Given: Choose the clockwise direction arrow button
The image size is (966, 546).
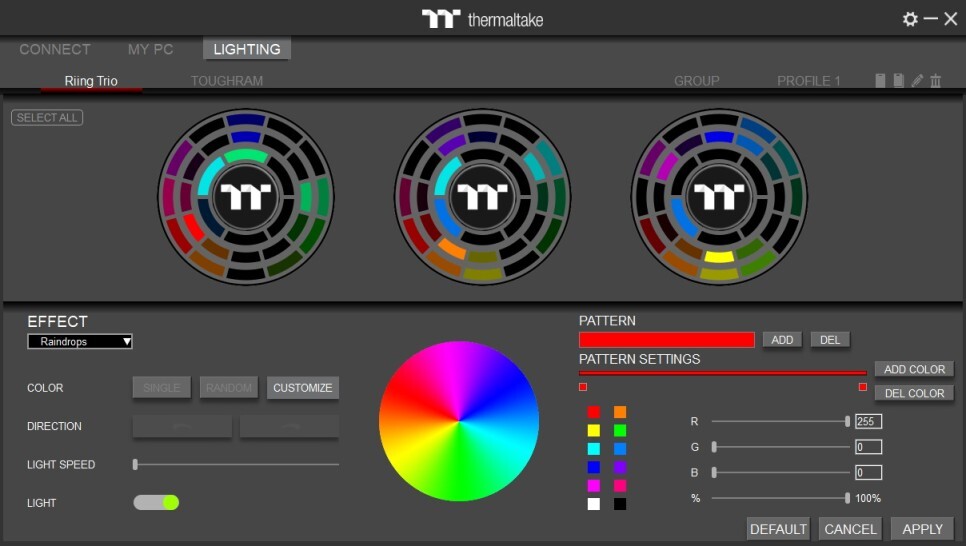Looking at the screenshot, I should 289,426.
